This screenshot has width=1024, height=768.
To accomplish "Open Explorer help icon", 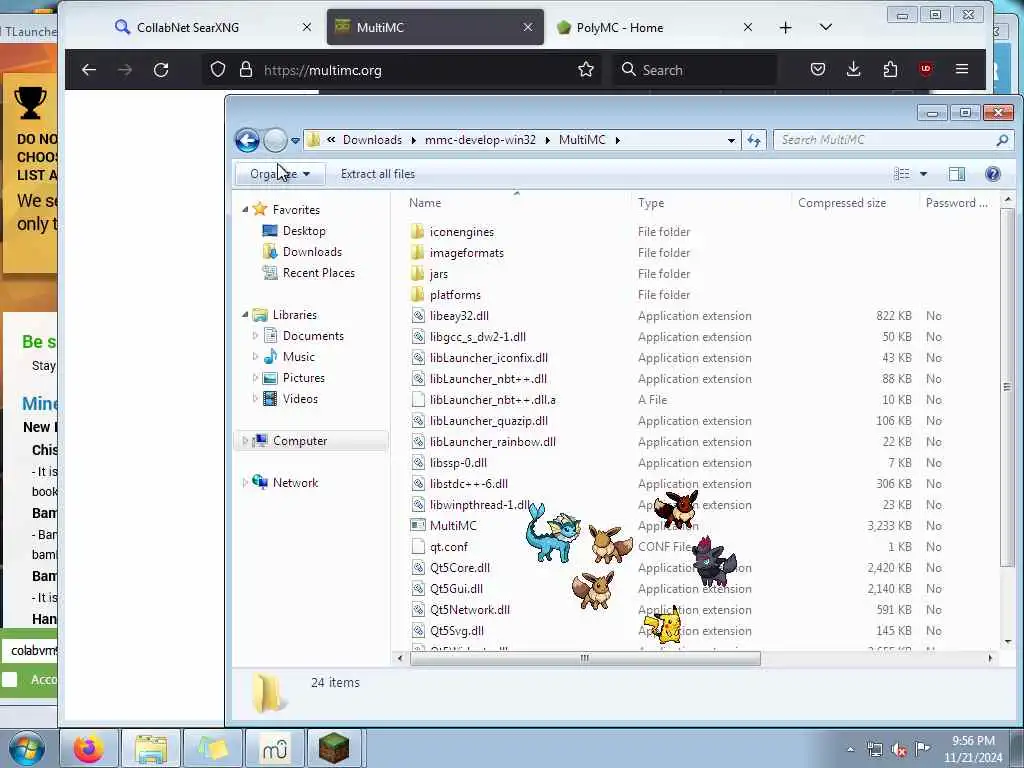I will (993, 174).
